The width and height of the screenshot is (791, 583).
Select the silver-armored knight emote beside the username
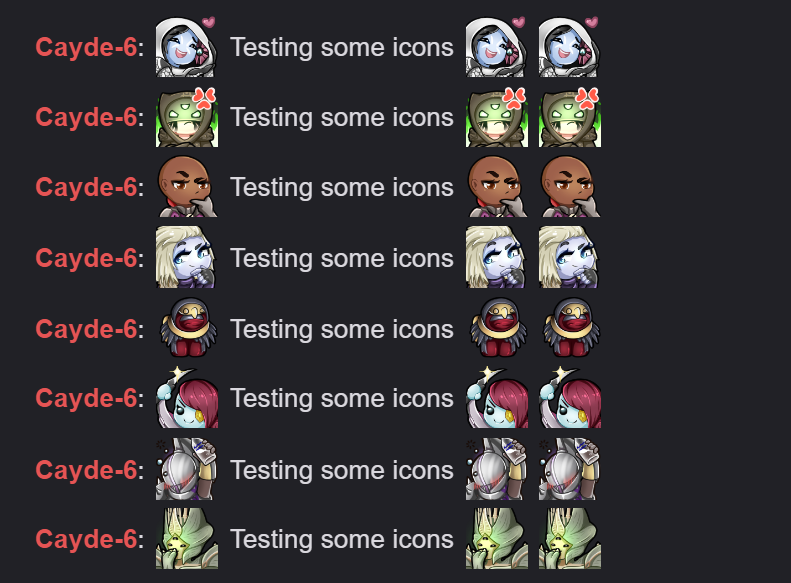186,469
